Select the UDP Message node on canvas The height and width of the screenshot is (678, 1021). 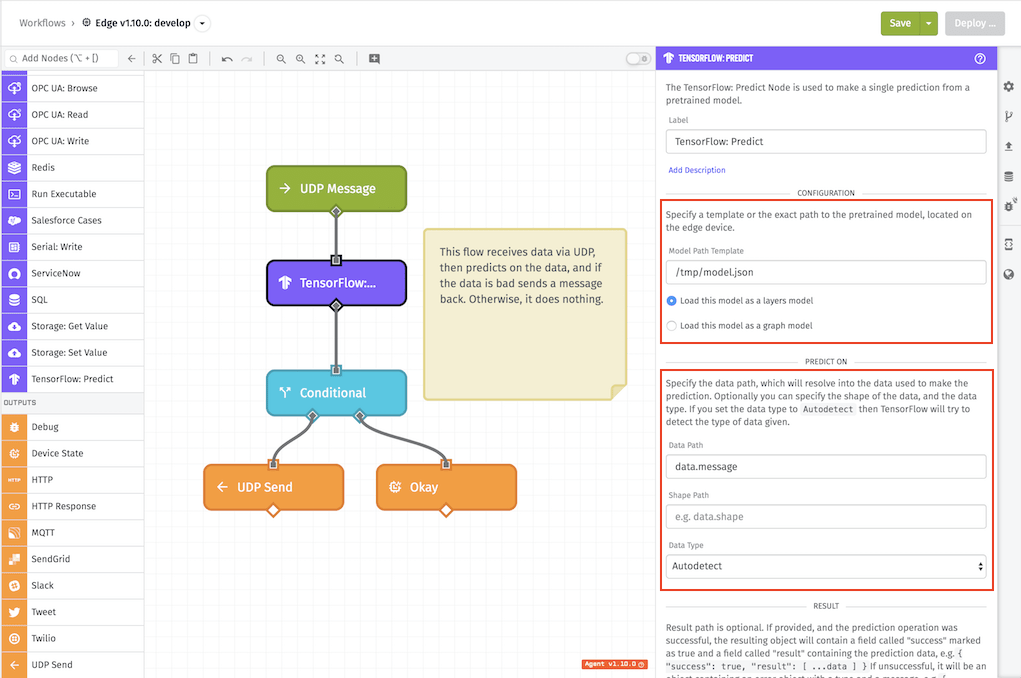point(337,188)
